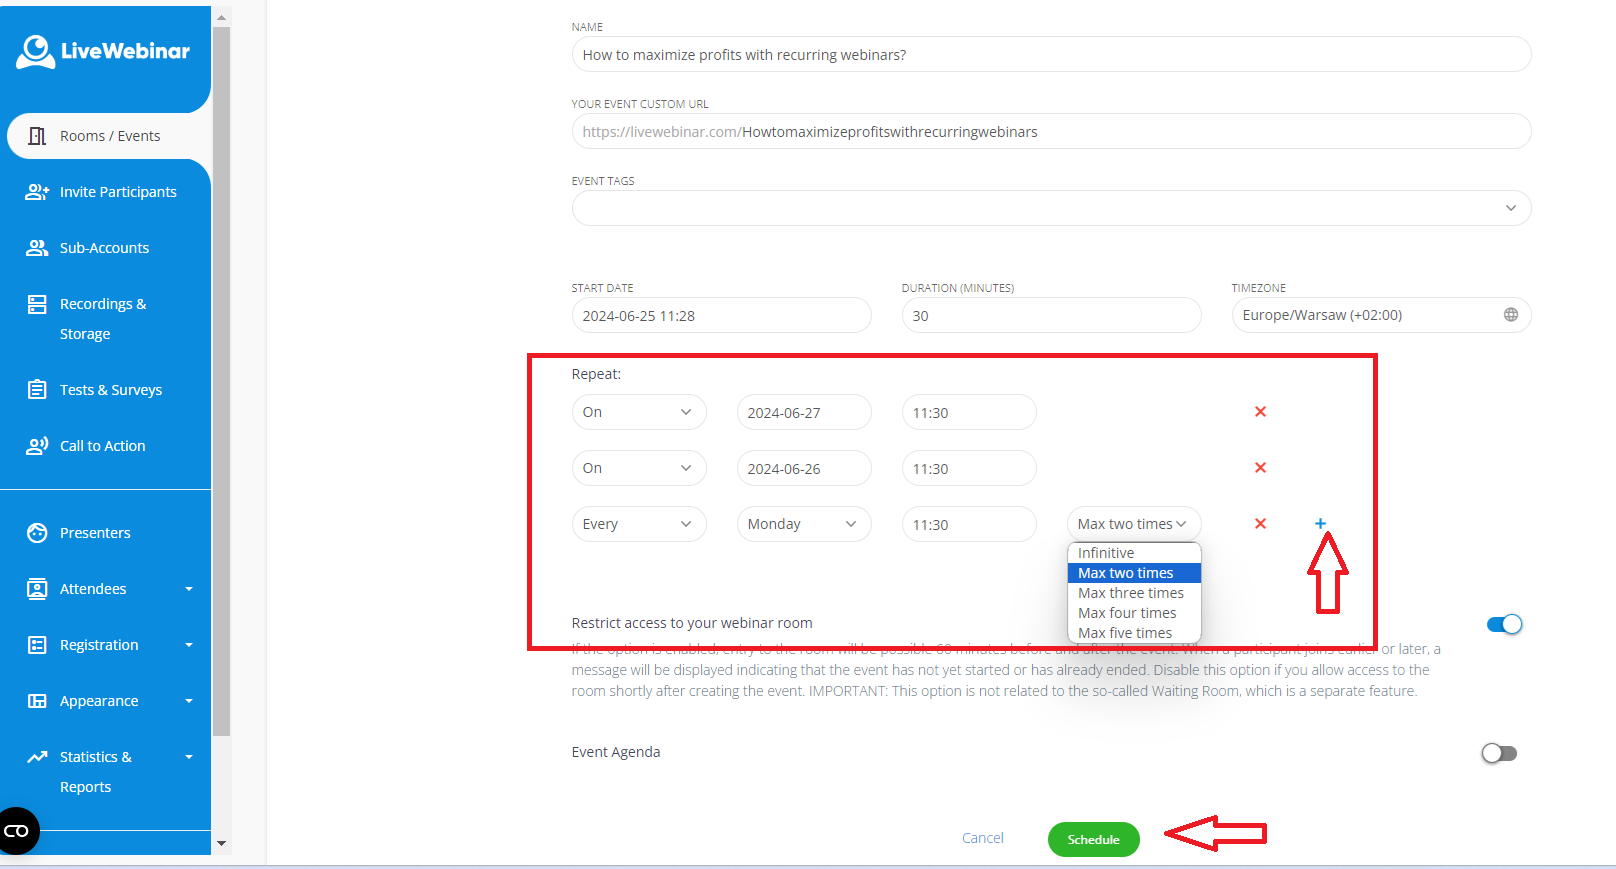The image size is (1616, 869).
Task: Select Max five times option
Action: pyautogui.click(x=1125, y=633)
